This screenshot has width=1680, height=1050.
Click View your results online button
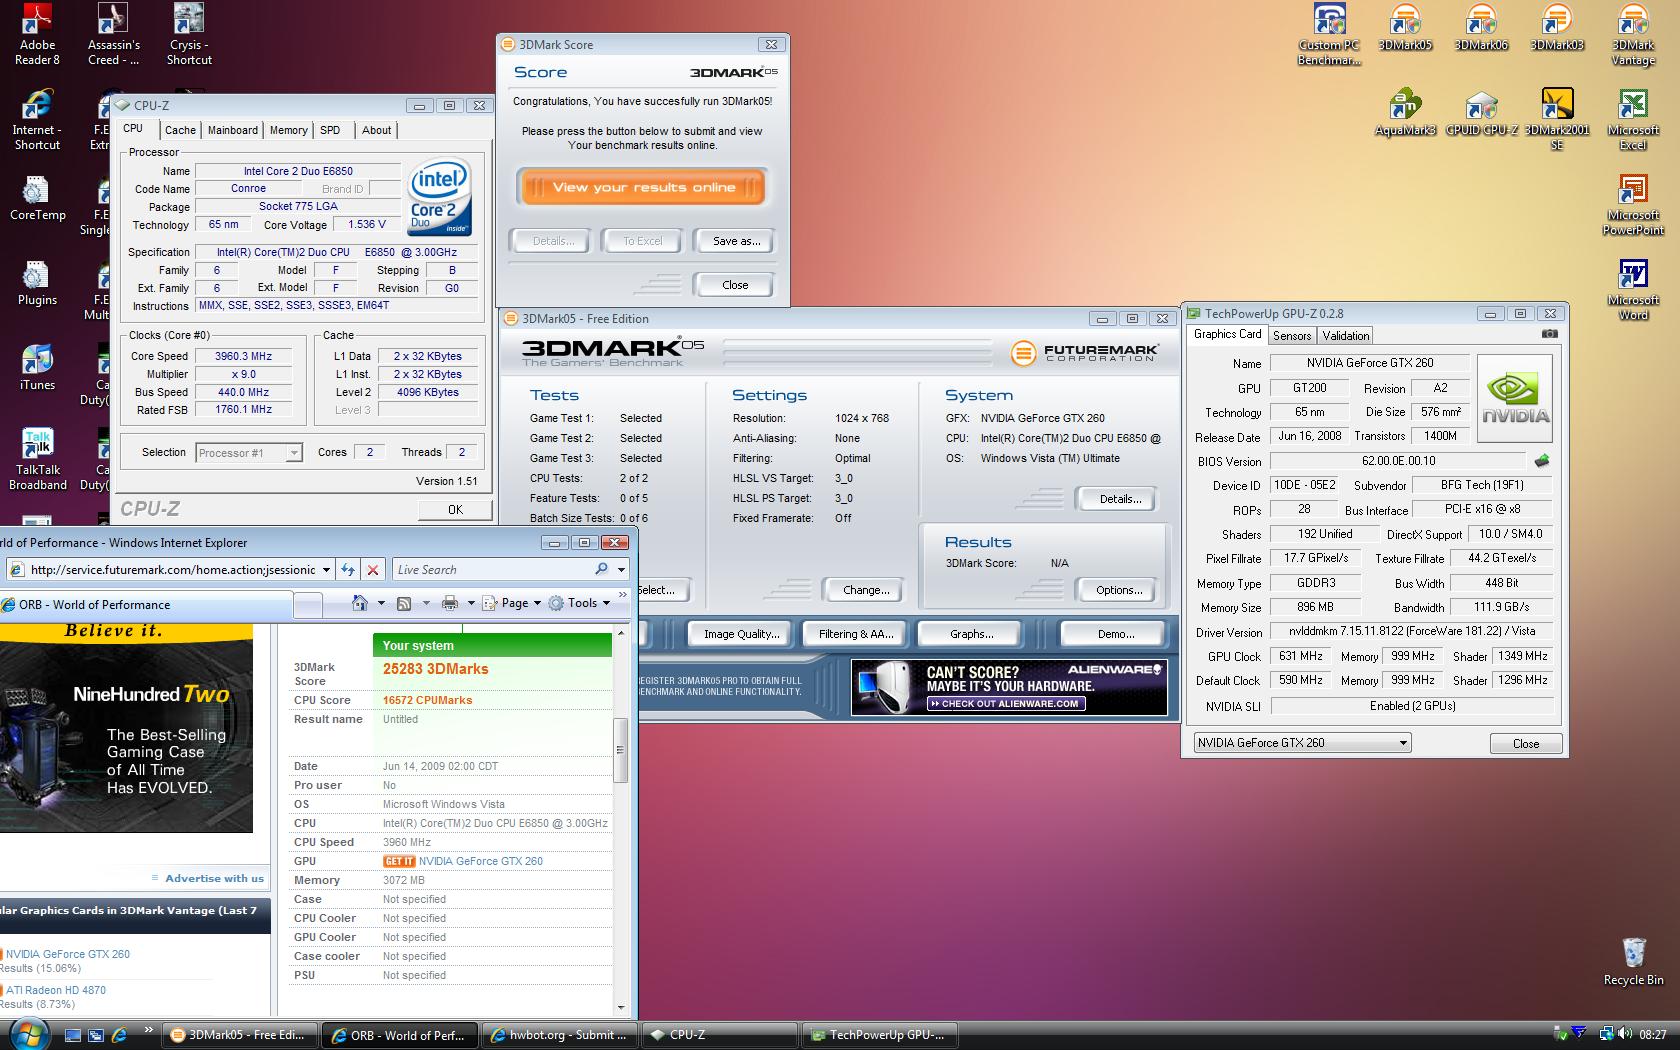(642, 187)
